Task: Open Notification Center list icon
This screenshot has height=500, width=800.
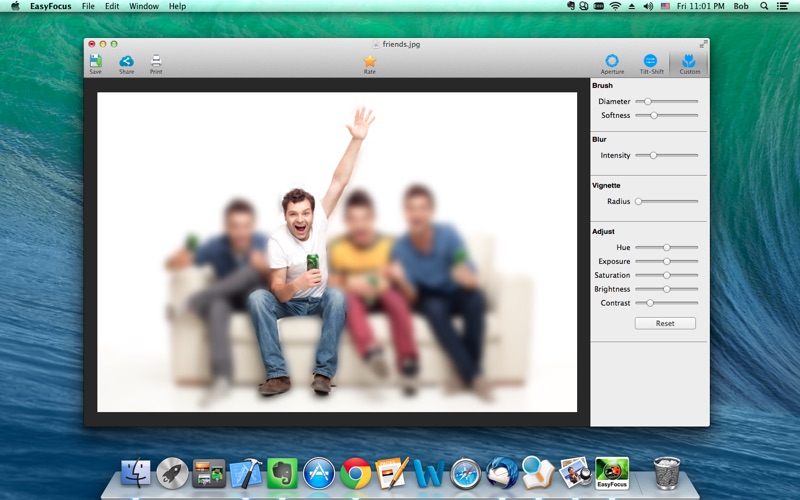Action: pos(782,6)
